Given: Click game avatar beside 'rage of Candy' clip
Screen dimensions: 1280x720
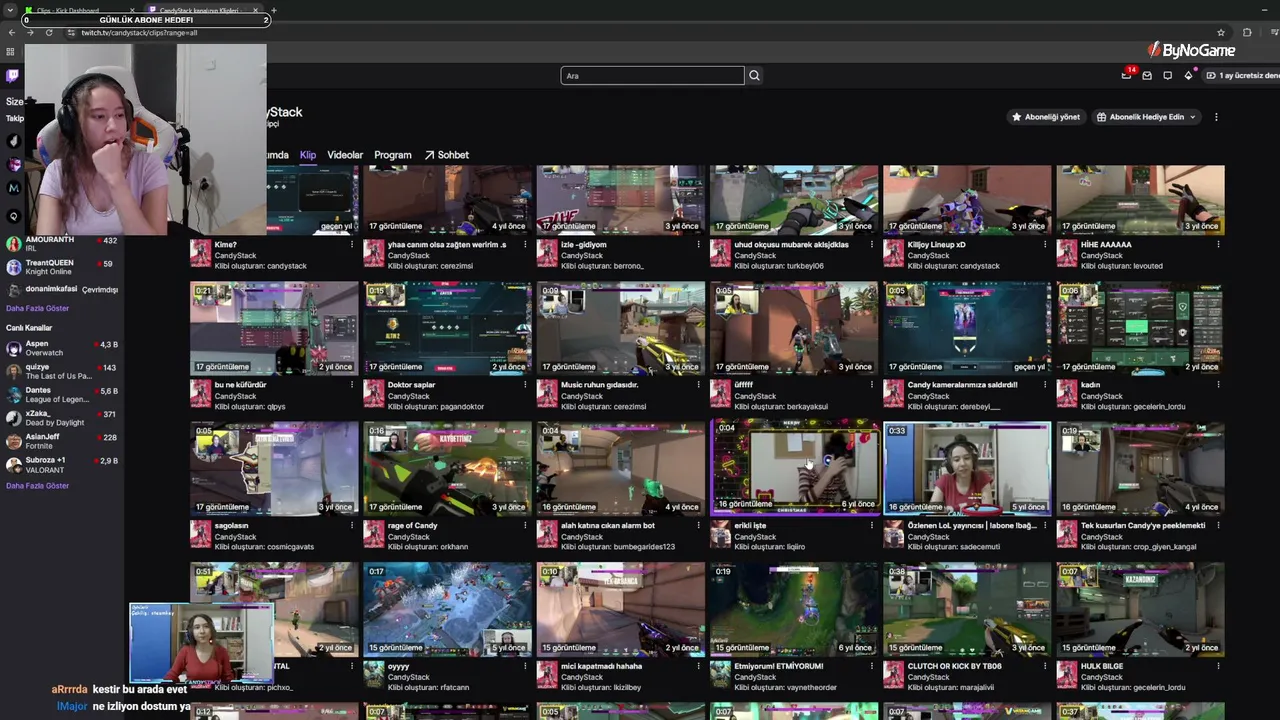Looking at the screenshot, I should pos(373,535).
